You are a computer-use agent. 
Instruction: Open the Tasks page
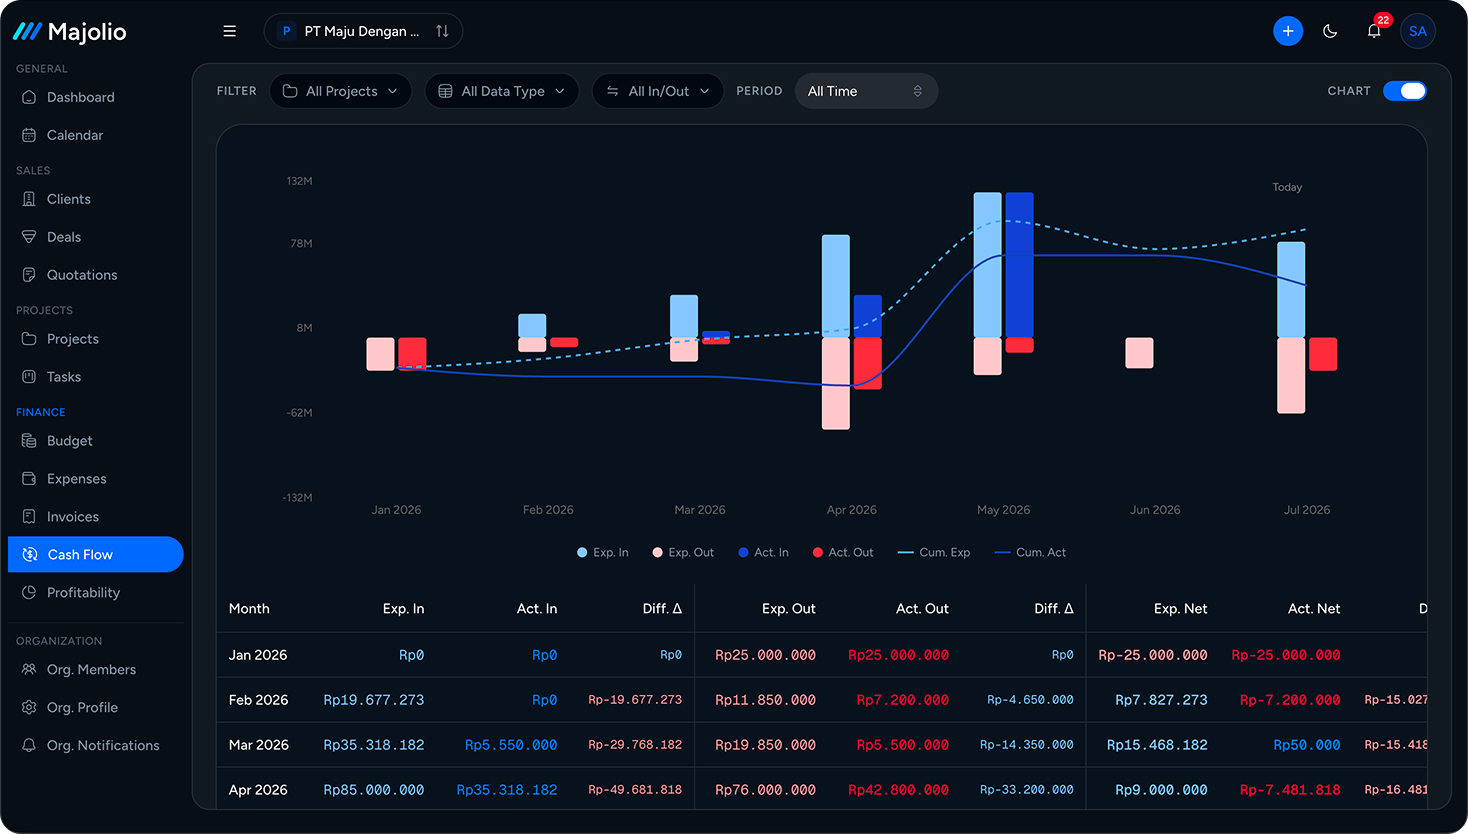96,377
